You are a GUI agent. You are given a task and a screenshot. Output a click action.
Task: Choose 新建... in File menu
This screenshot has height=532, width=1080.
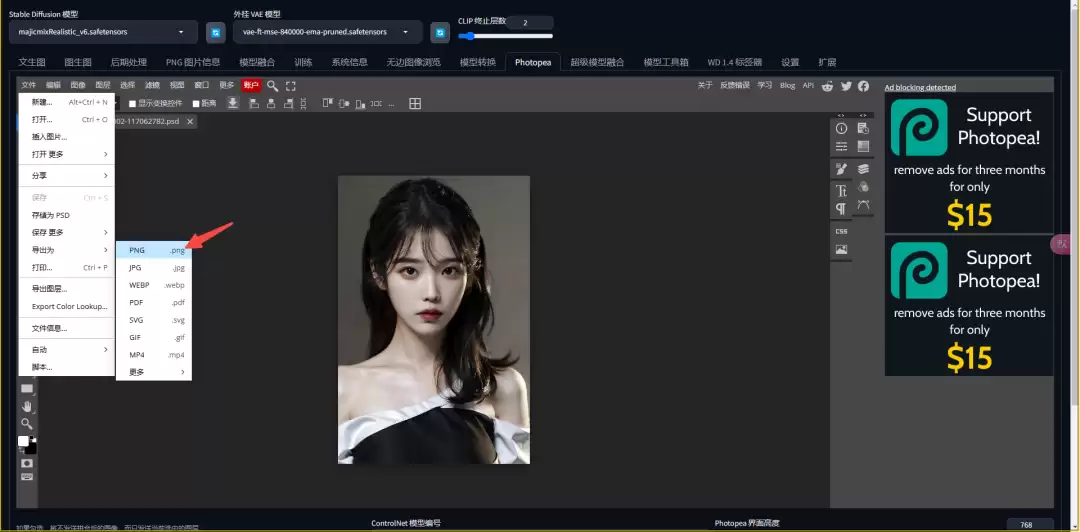point(67,102)
